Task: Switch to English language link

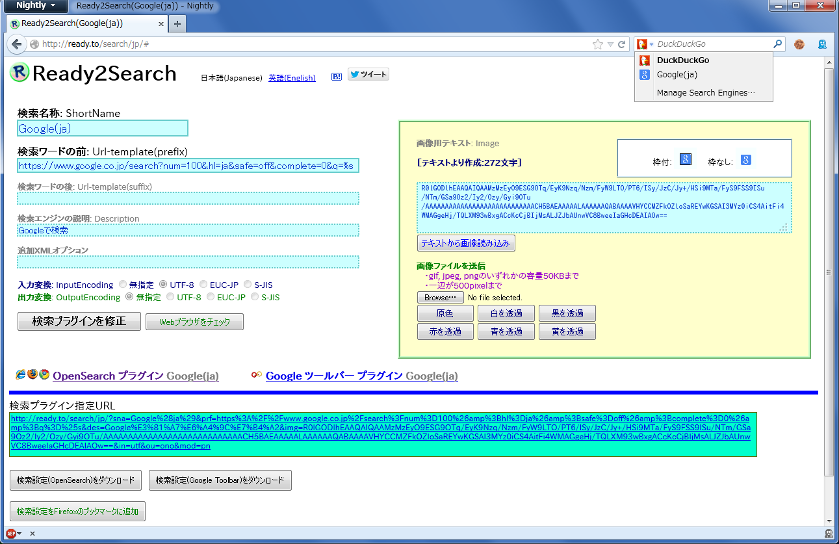Action: (x=292, y=78)
